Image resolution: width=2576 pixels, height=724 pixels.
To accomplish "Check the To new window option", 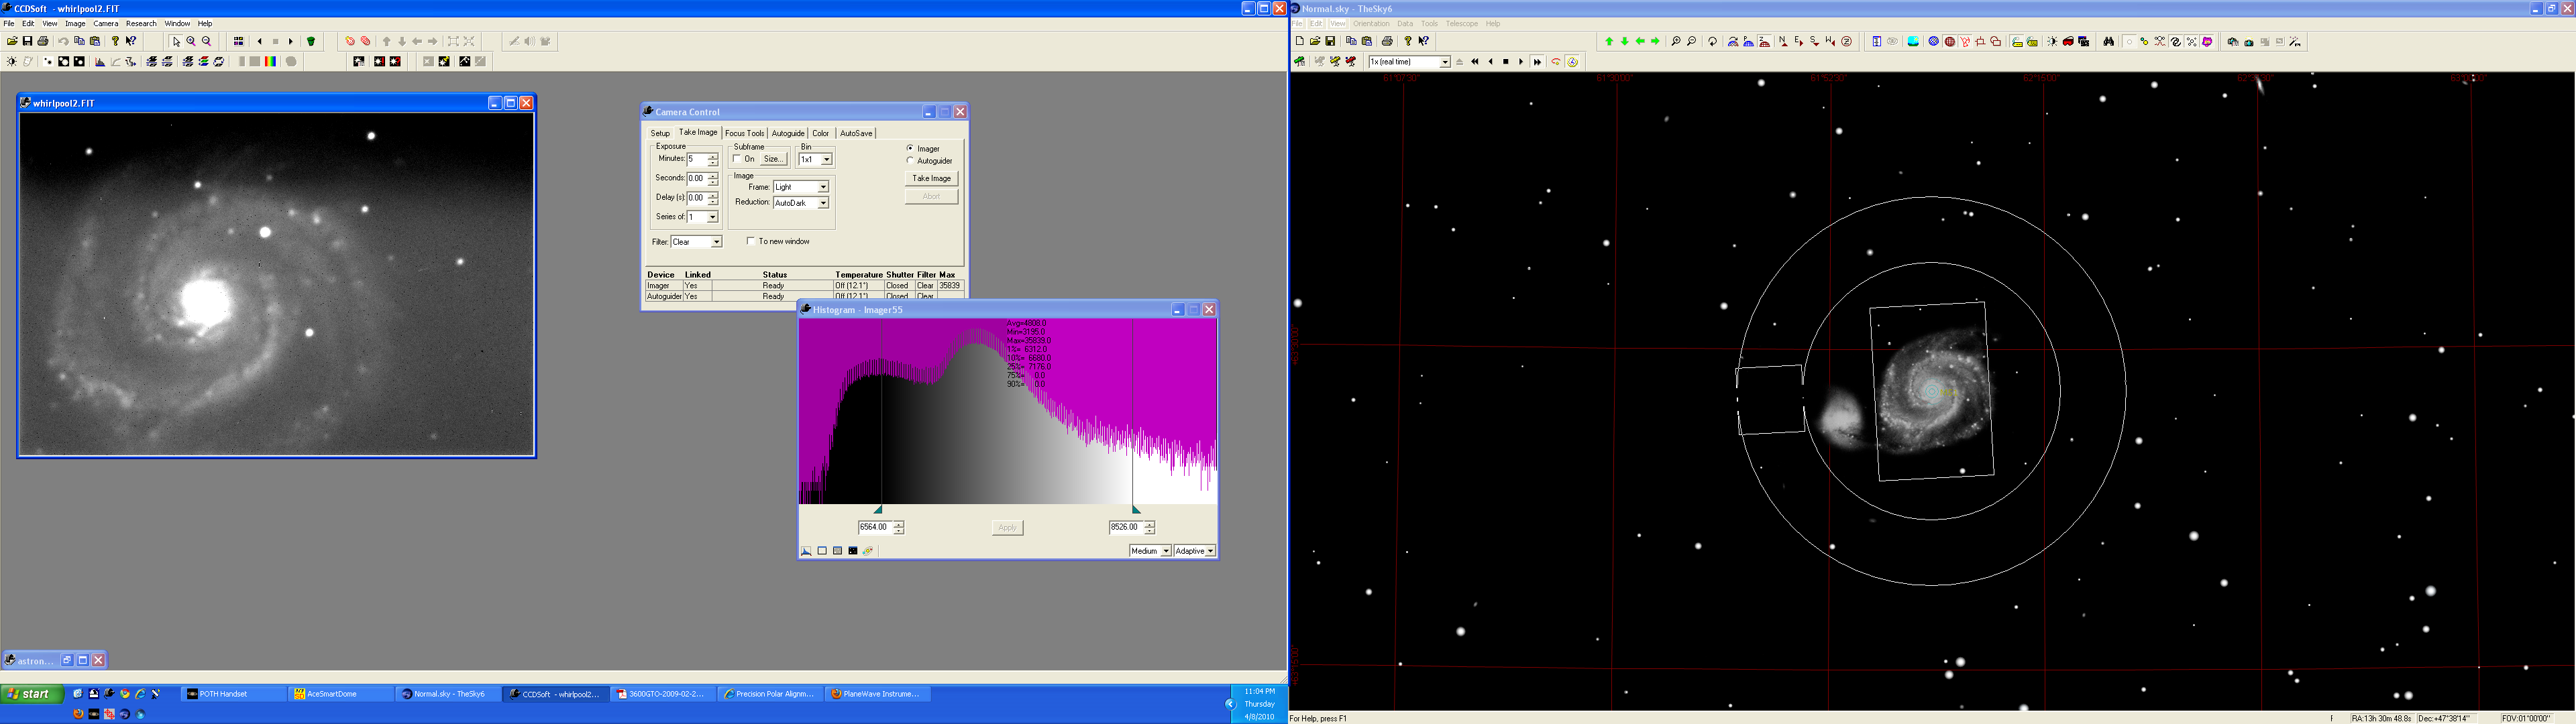I will point(750,241).
